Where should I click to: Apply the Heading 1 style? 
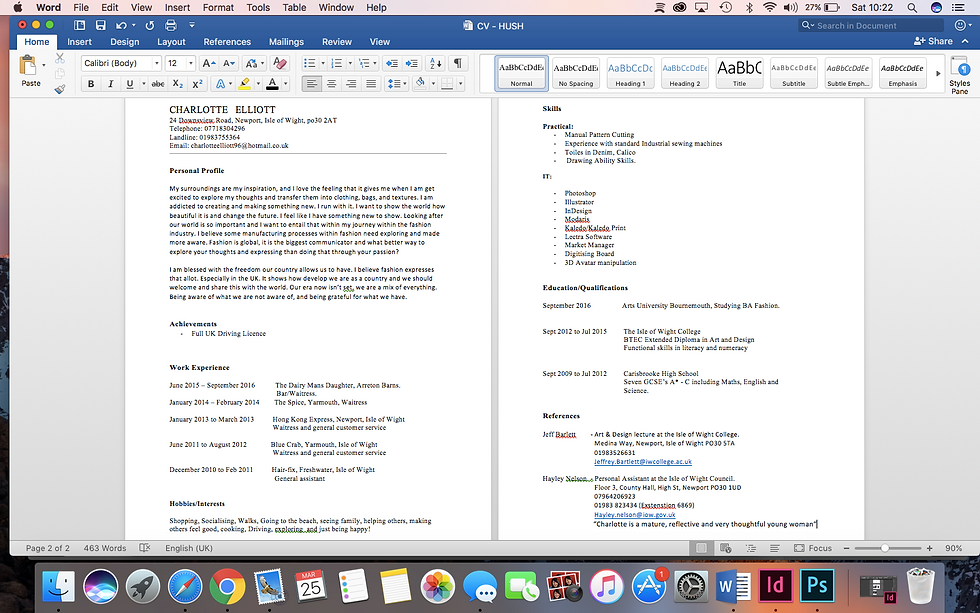(630, 73)
